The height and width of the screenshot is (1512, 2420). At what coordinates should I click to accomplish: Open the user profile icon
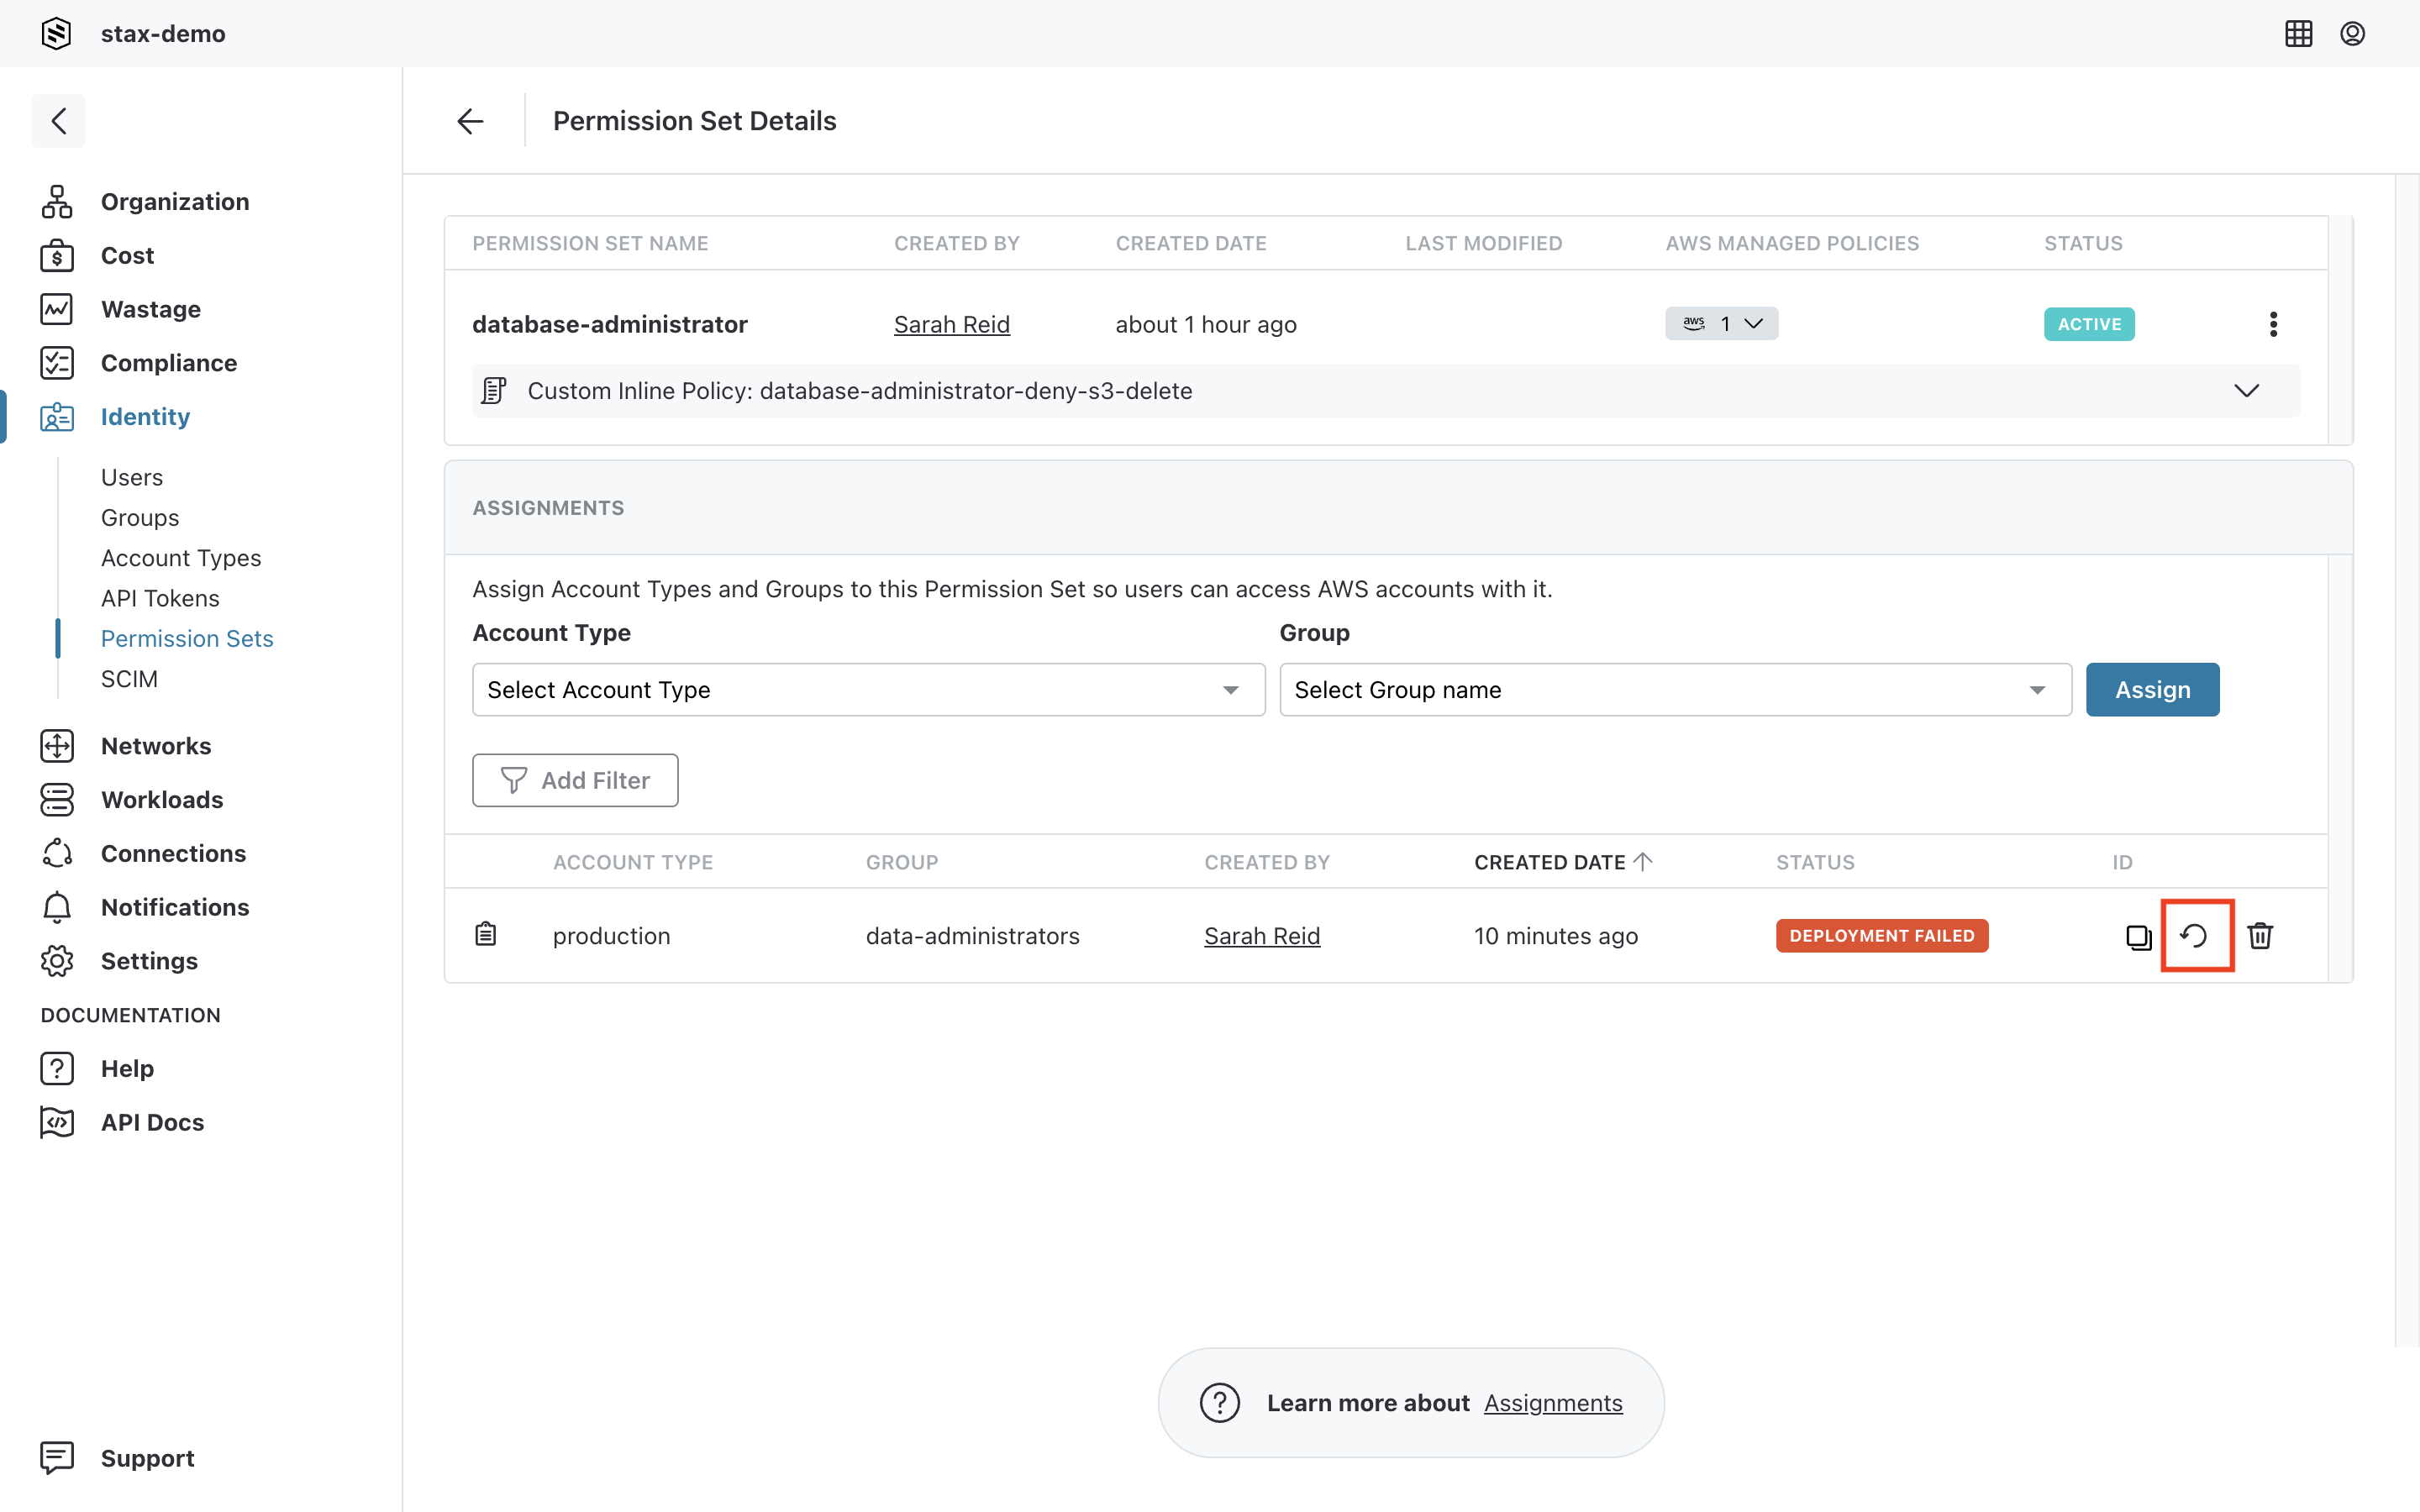[x=2352, y=33]
